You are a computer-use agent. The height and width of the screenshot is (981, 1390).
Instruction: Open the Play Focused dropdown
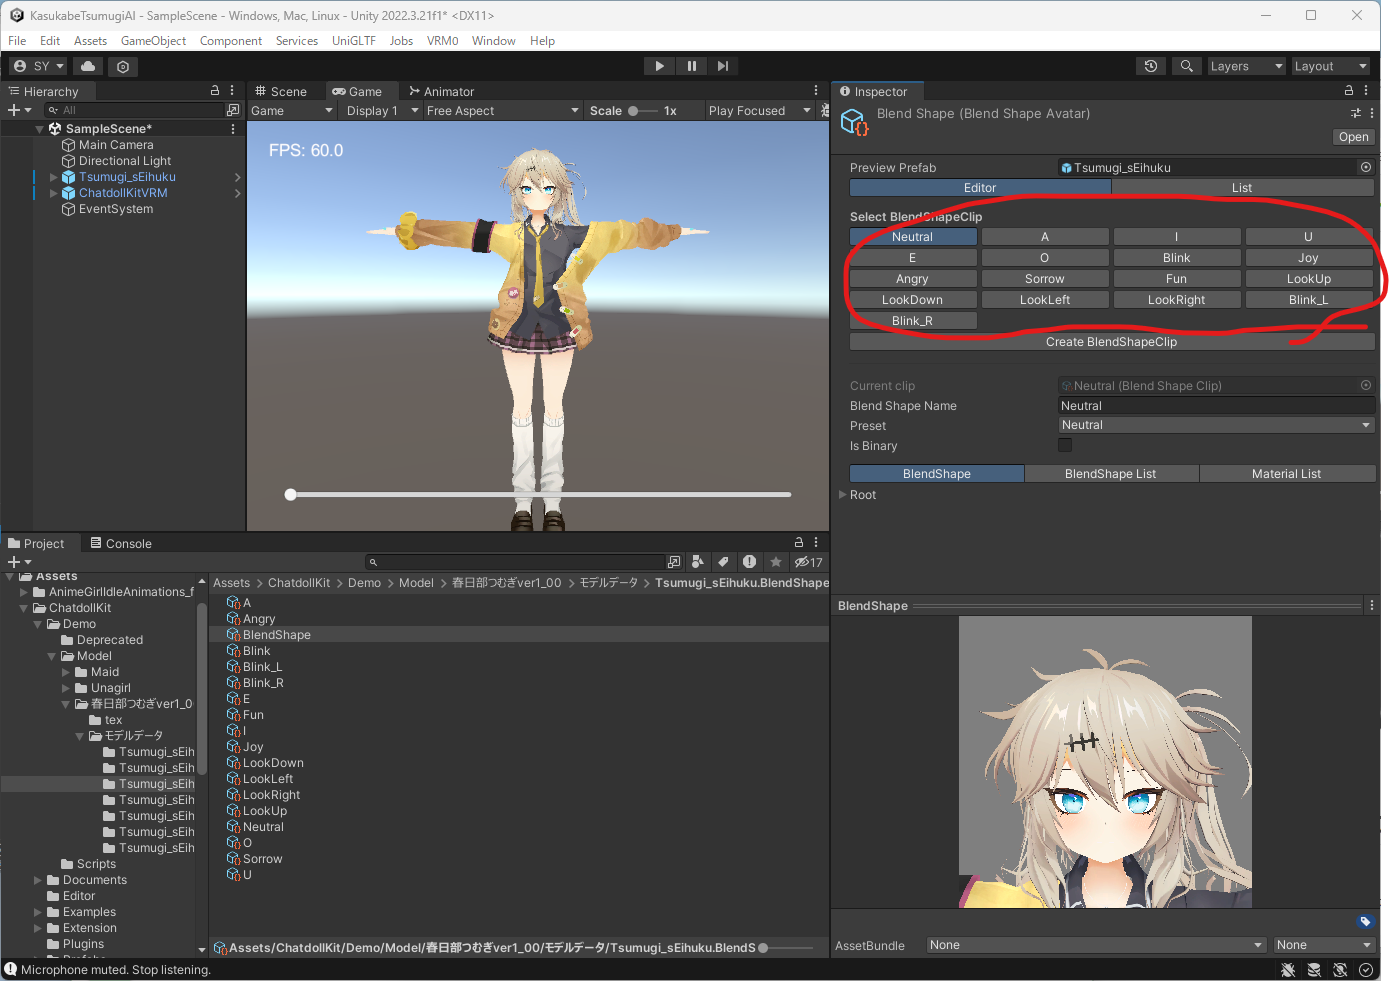click(759, 110)
